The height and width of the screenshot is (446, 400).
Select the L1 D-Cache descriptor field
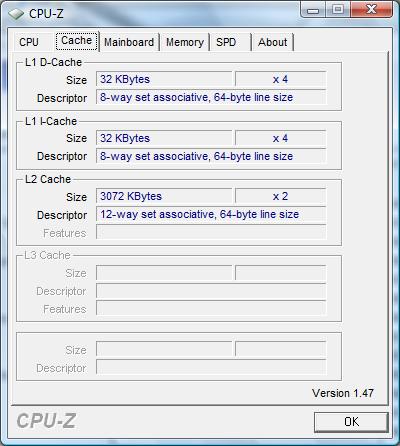click(211, 97)
